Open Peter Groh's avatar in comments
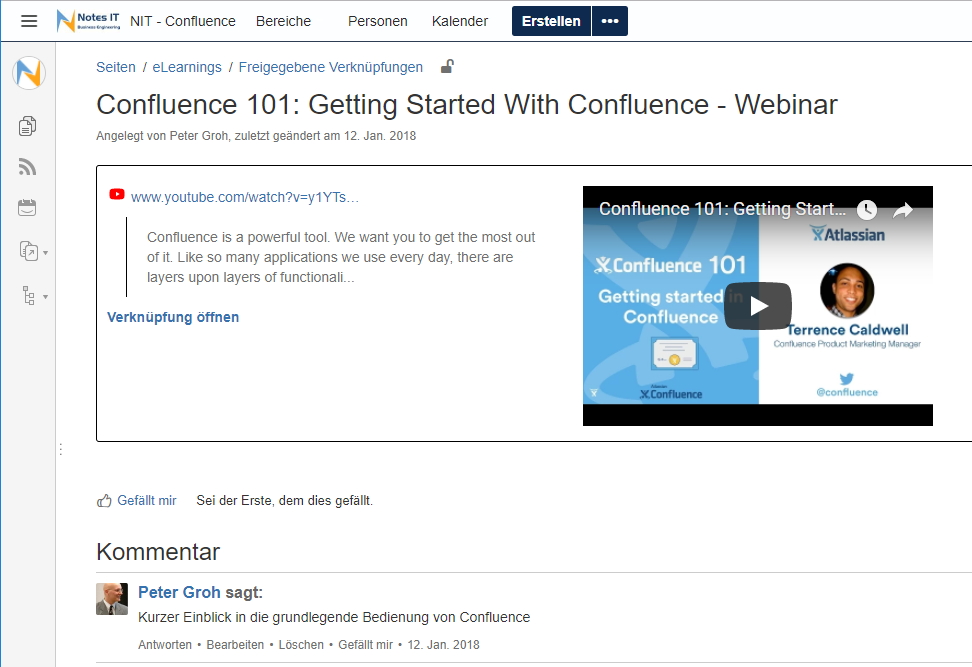This screenshot has height=667, width=972. coord(112,599)
